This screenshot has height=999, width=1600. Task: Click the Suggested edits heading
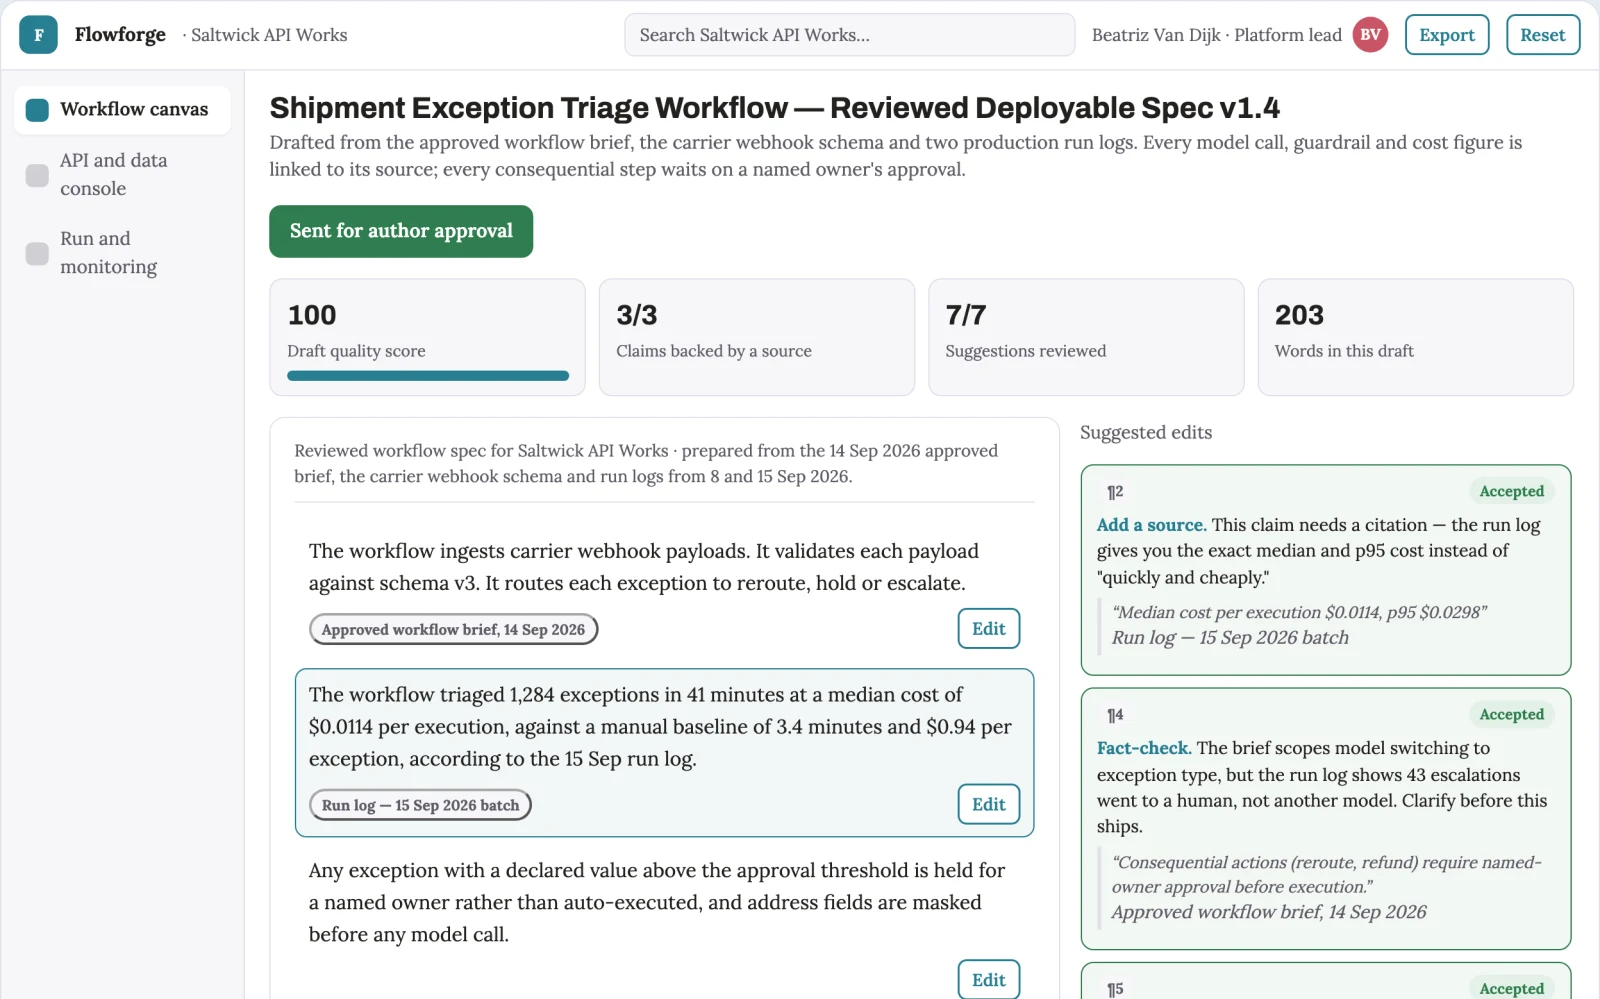[x=1146, y=433]
